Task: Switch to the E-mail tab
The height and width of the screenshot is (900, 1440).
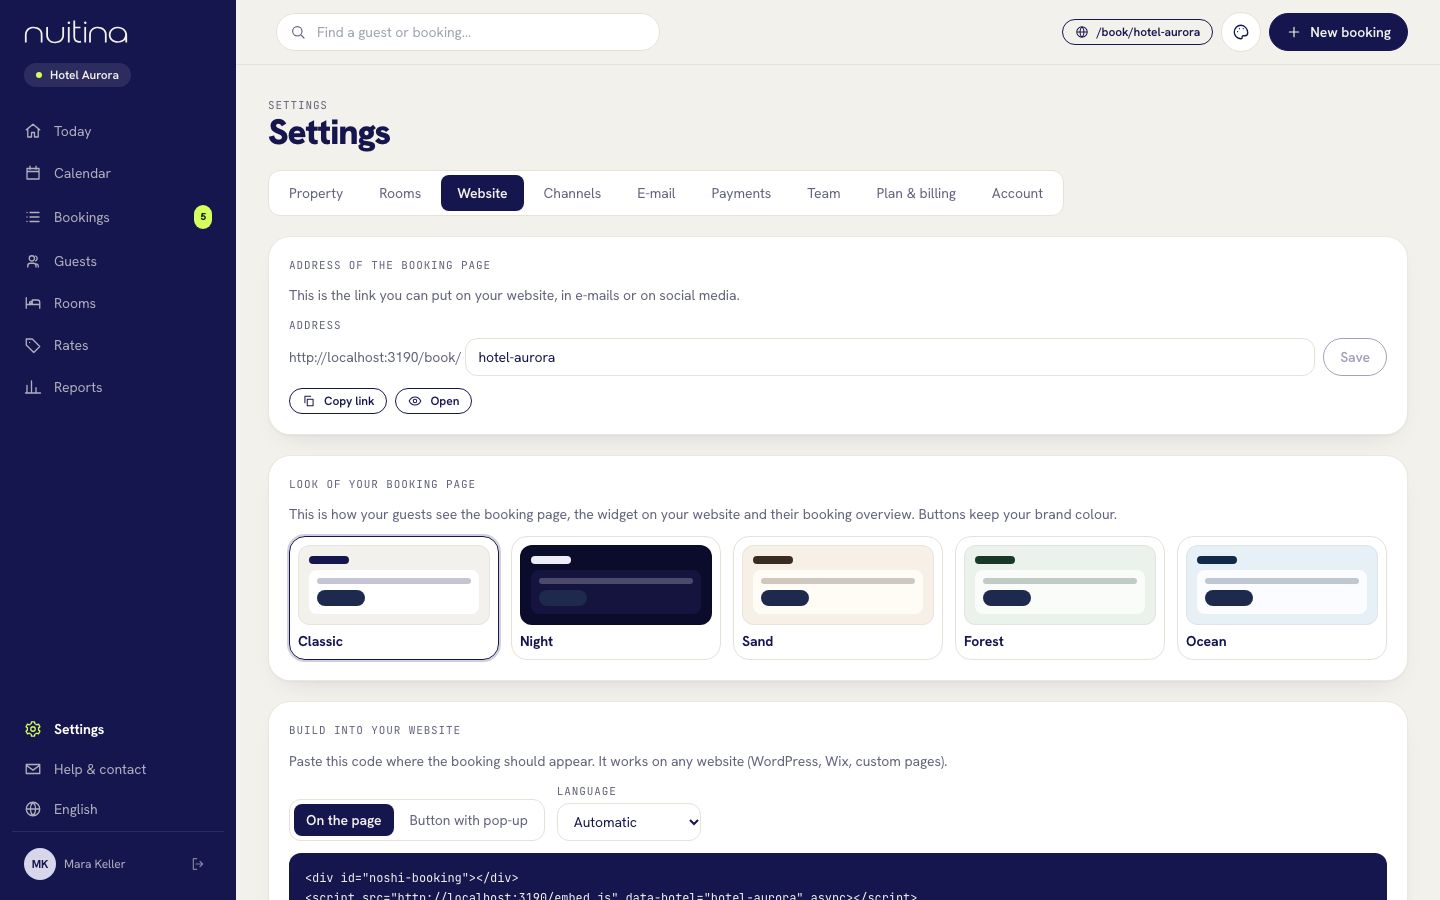Action: point(656,193)
